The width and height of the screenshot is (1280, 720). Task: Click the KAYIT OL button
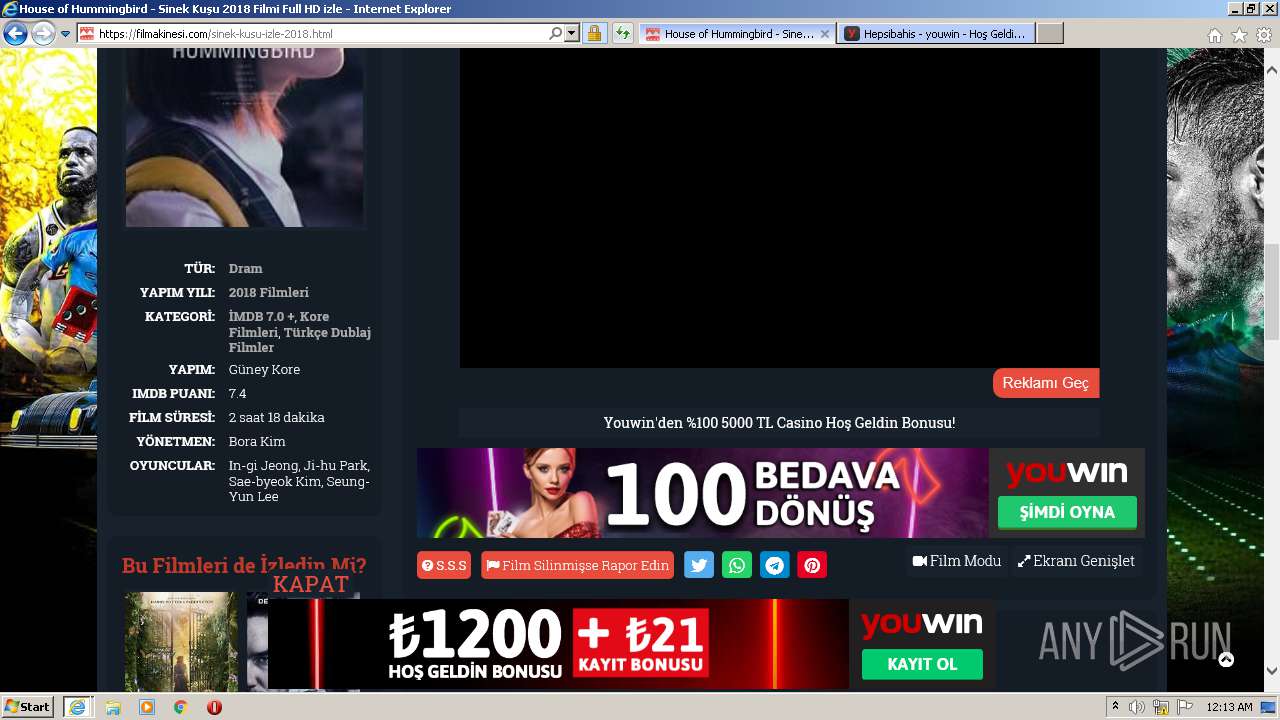(922, 664)
